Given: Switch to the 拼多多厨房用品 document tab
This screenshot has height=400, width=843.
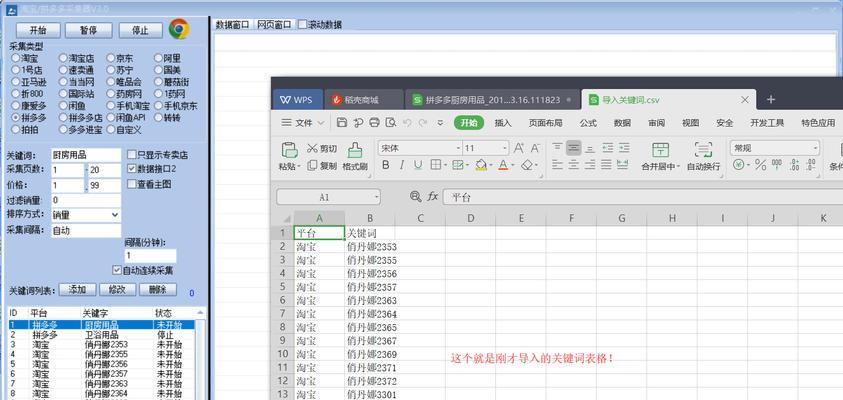Looking at the screenshot, I should click(x=492, y=99).
